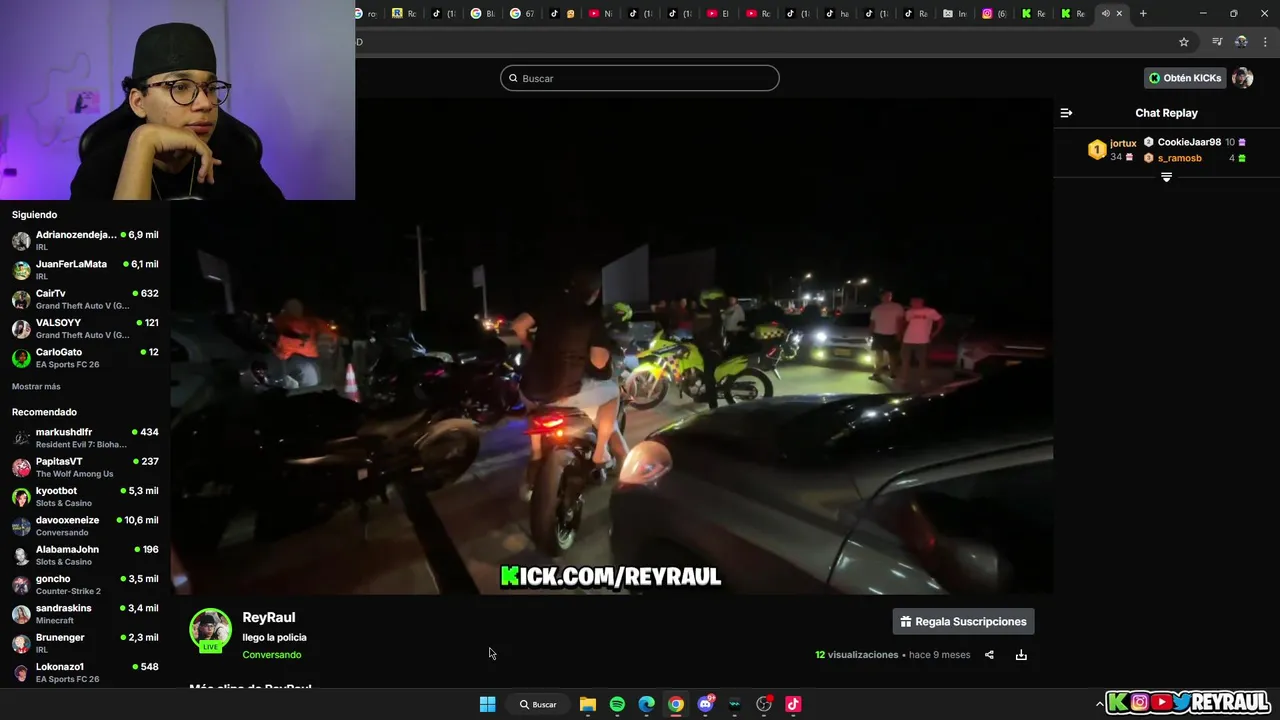Click the clip video player
Screen dimensions: 1280x720
click(611, 346)
